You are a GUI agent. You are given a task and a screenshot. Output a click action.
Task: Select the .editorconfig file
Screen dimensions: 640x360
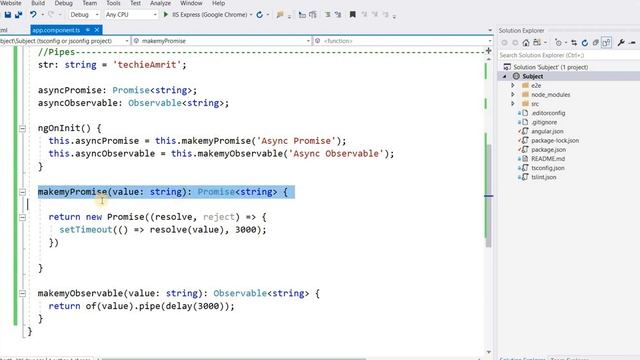click(x=548, y=113)
